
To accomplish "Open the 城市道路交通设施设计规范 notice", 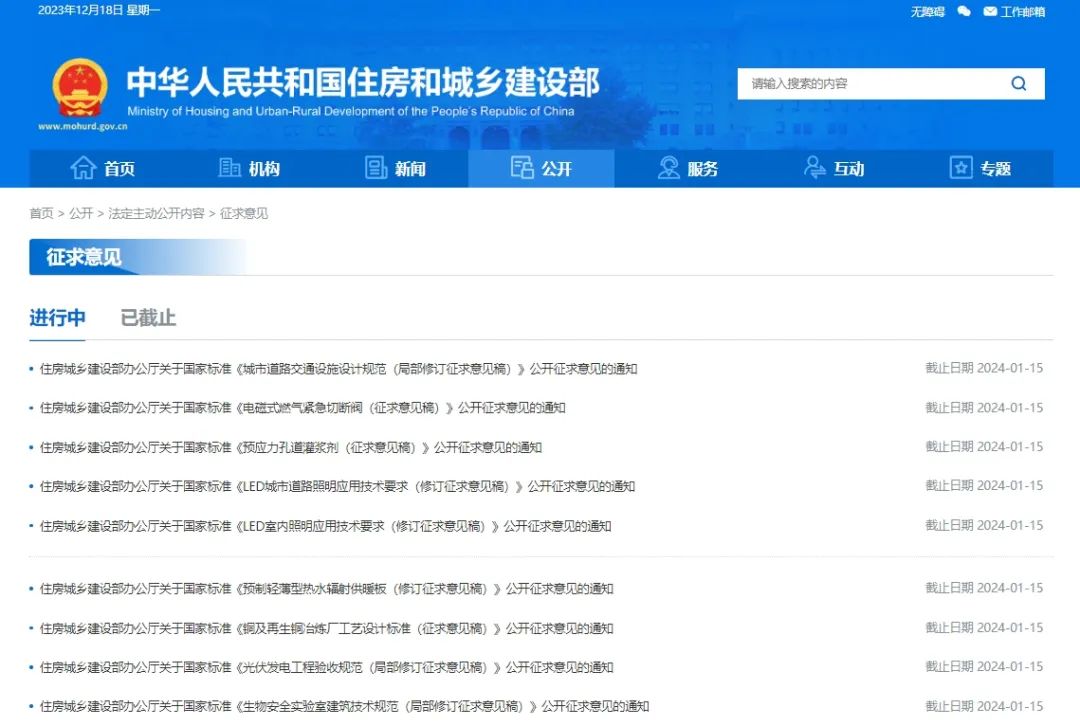I will [x=338, y=369].
